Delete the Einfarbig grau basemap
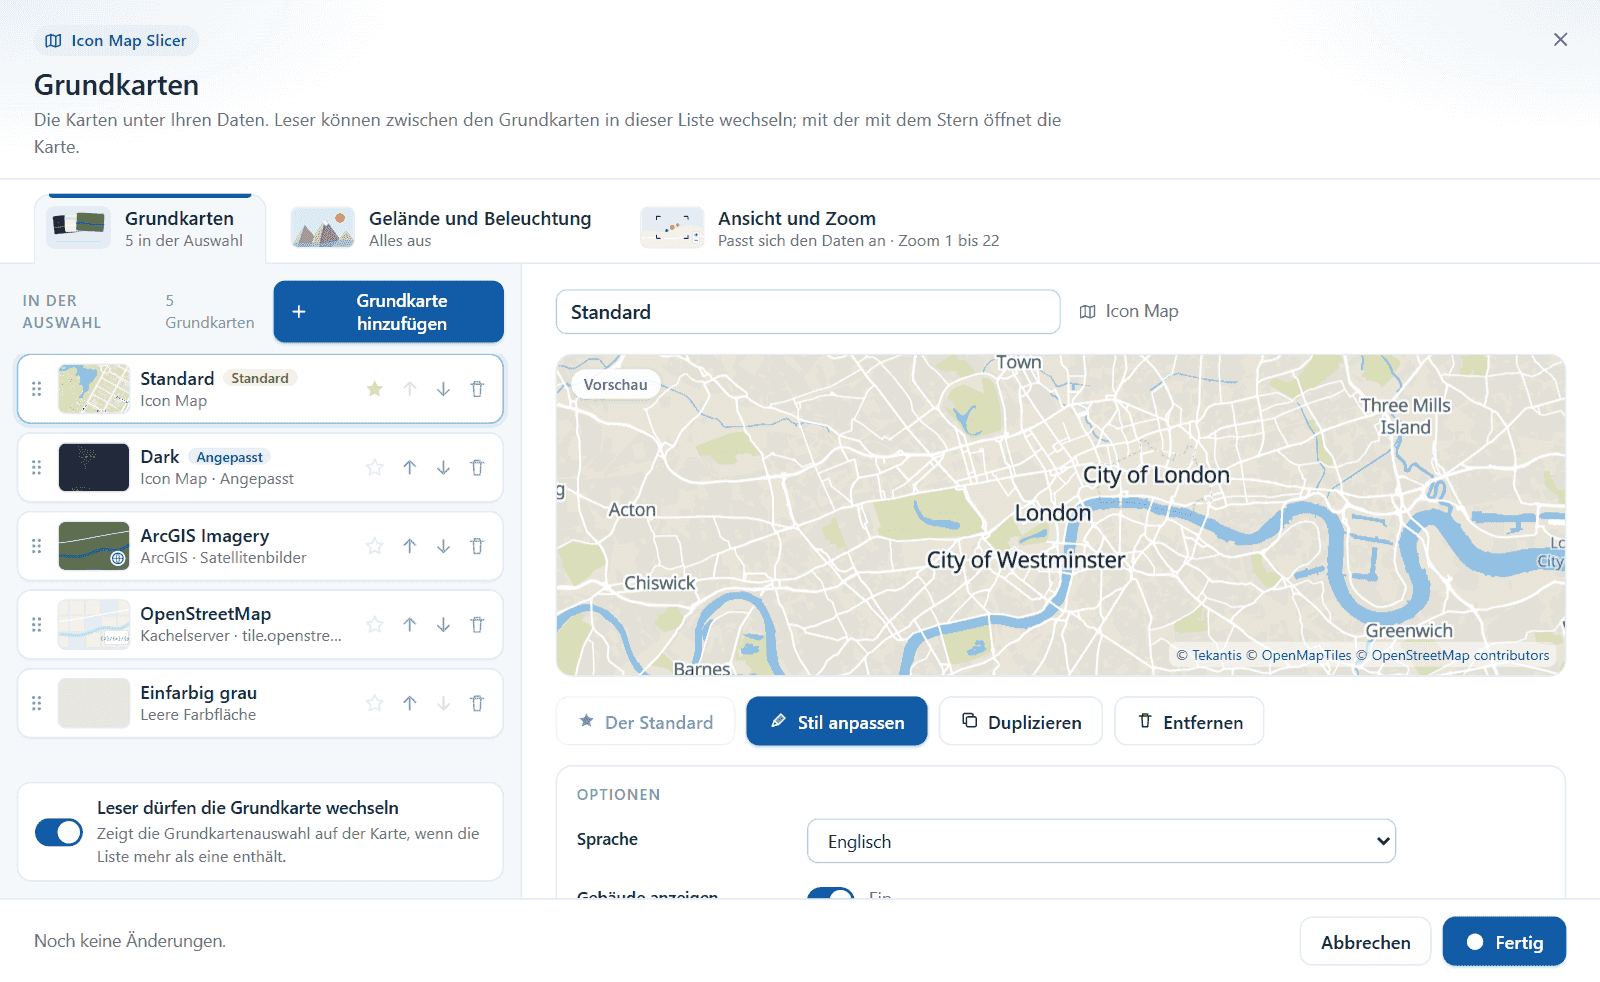1600x982 pixels. click(477, 703)
